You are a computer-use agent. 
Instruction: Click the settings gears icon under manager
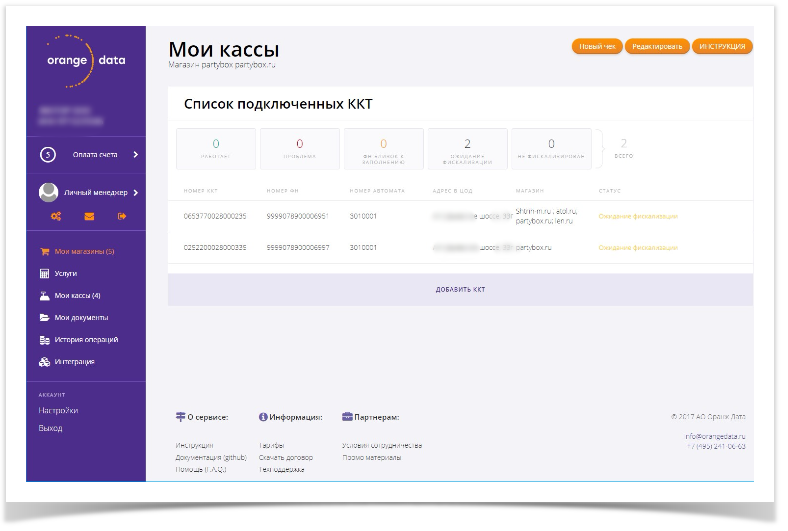coord(56,216)
